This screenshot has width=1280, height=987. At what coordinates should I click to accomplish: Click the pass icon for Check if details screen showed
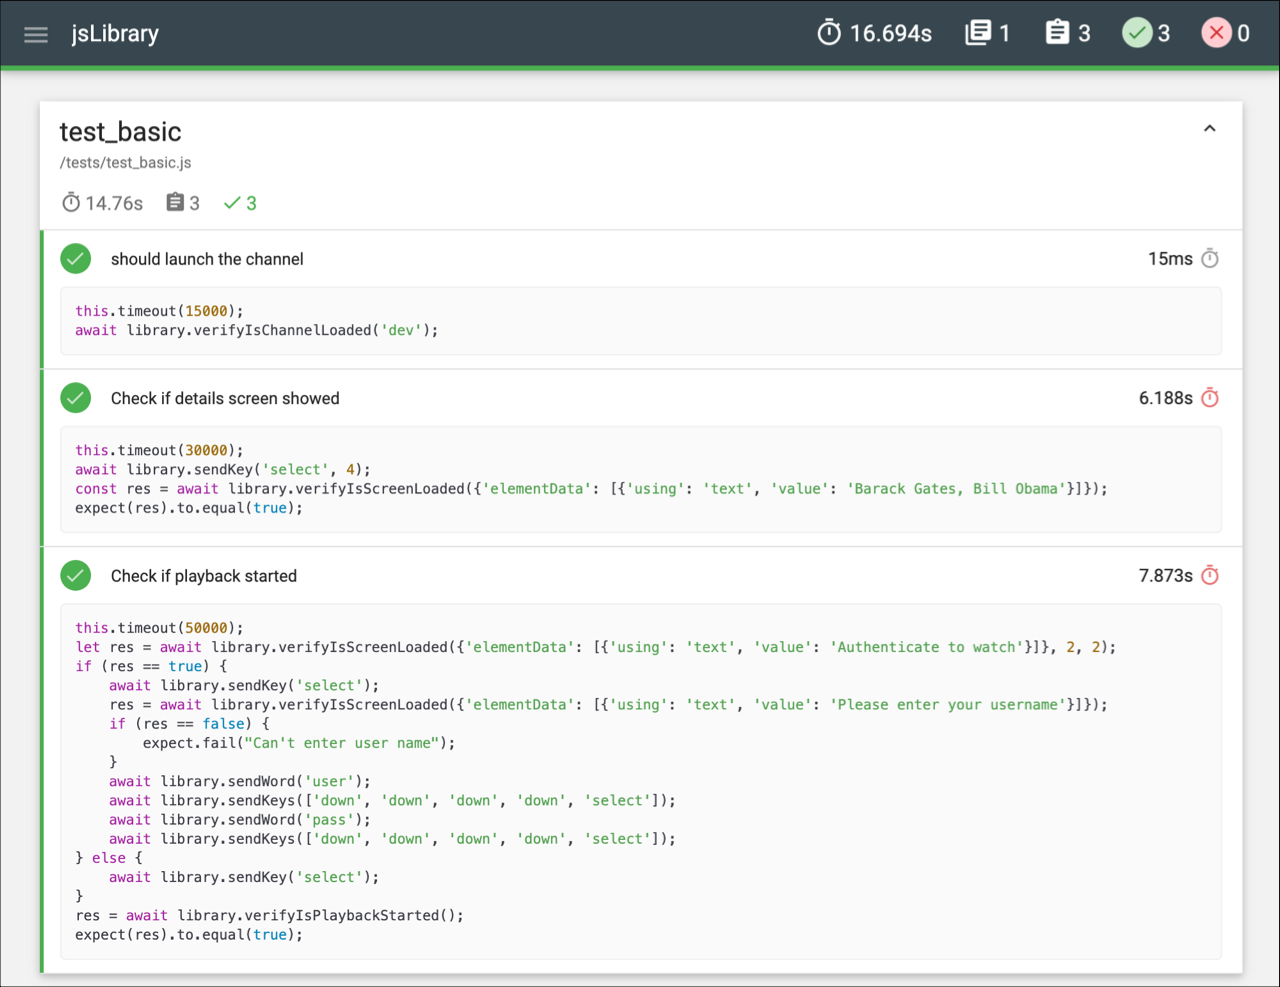75,398
